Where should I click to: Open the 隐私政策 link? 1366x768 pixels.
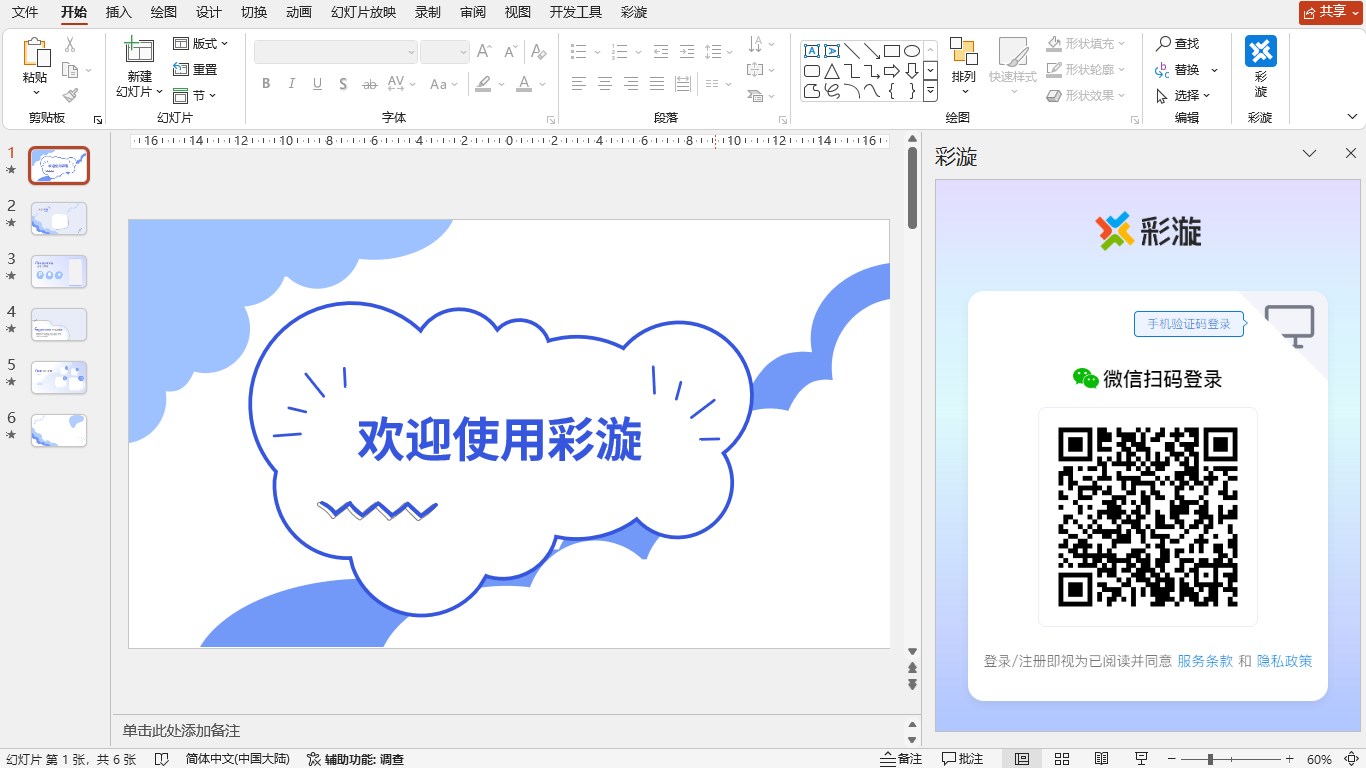(1284, 661)
